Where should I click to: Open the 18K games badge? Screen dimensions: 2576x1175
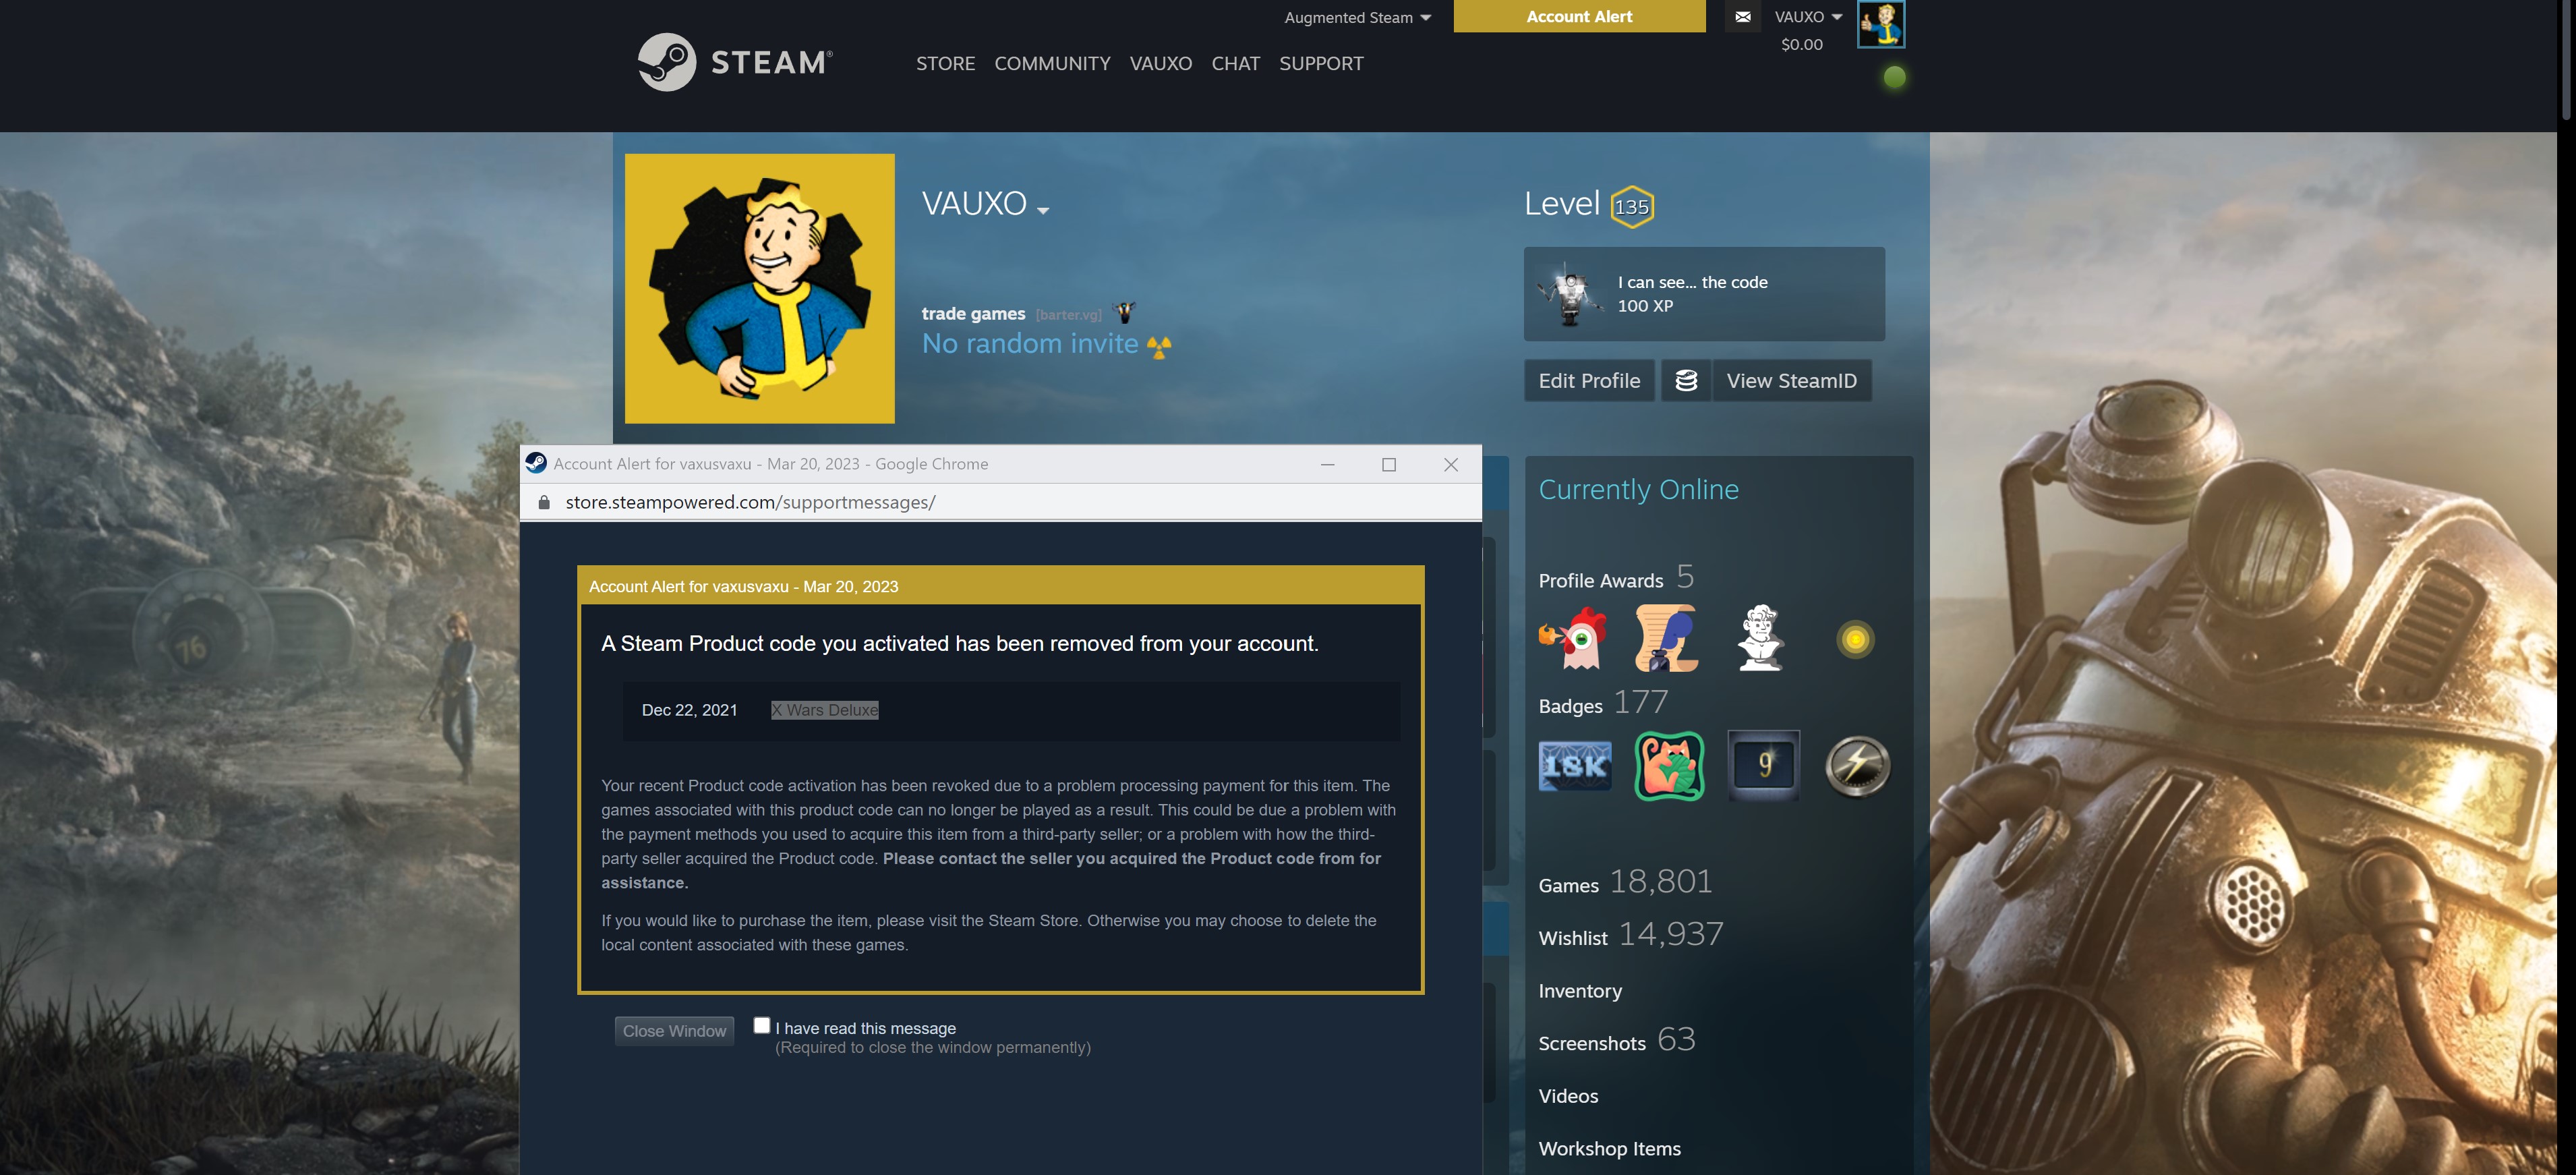click(1574, 766)
